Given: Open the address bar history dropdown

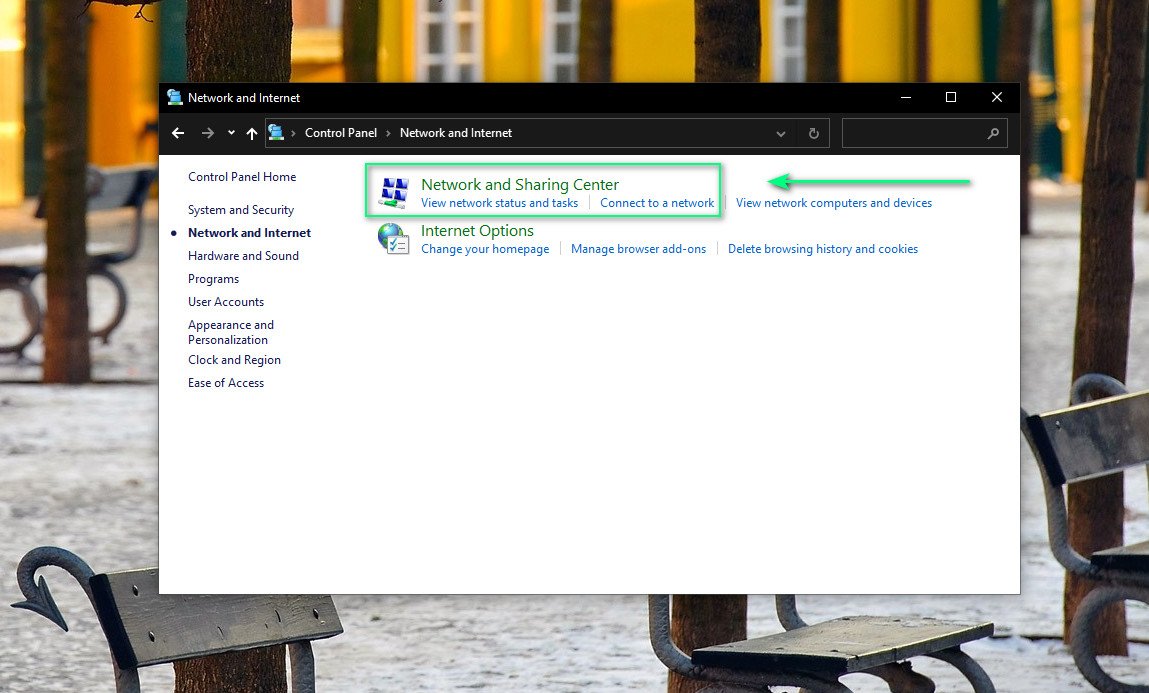Looking at the screenshot, I should 780,133.
